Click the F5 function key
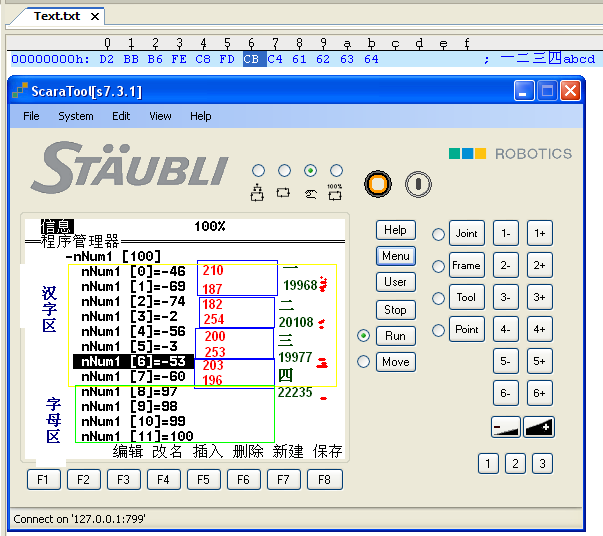 point(203,480)
